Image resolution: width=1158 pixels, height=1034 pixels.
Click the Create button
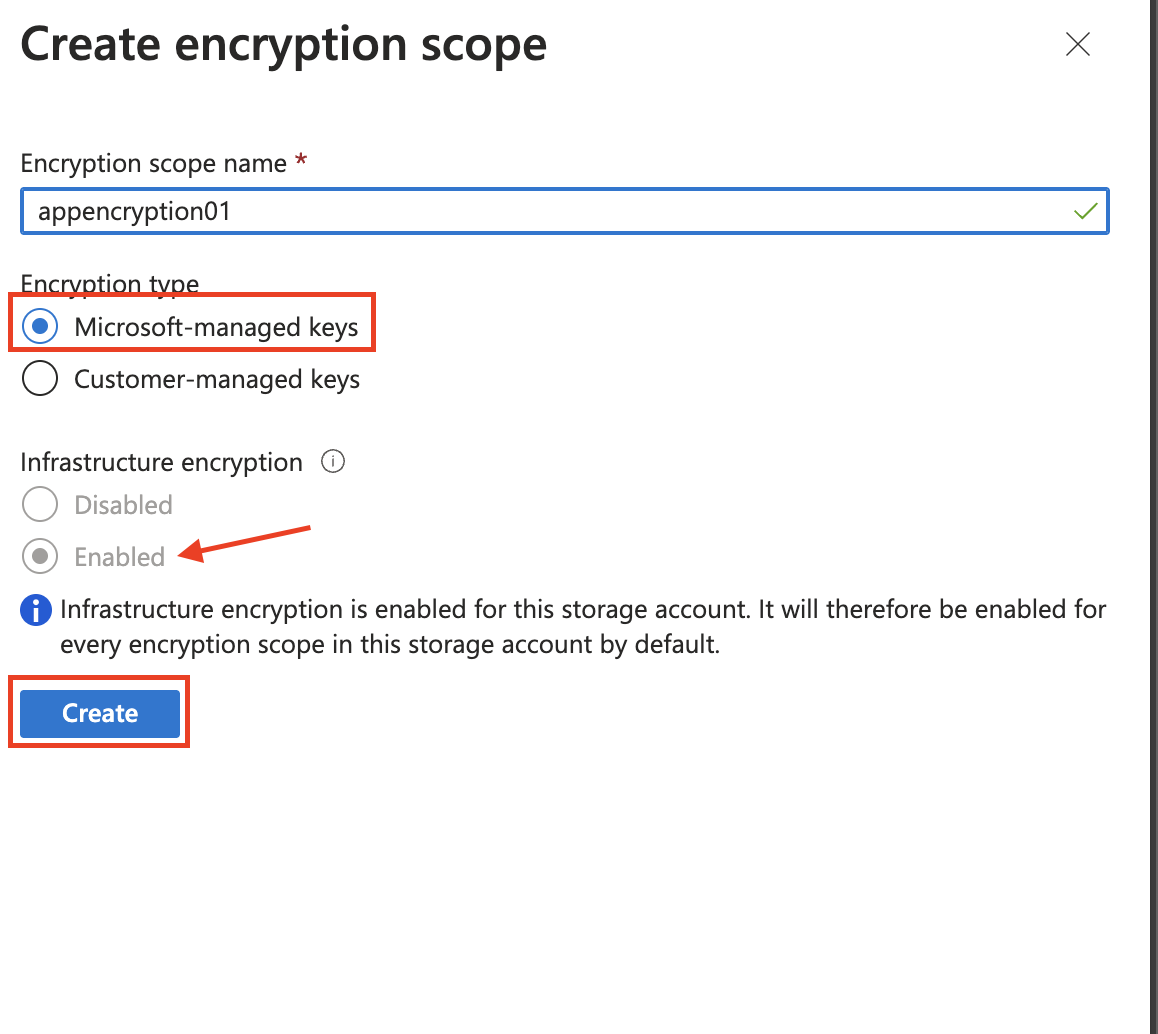pyautogui.click(x=100, y=713)
